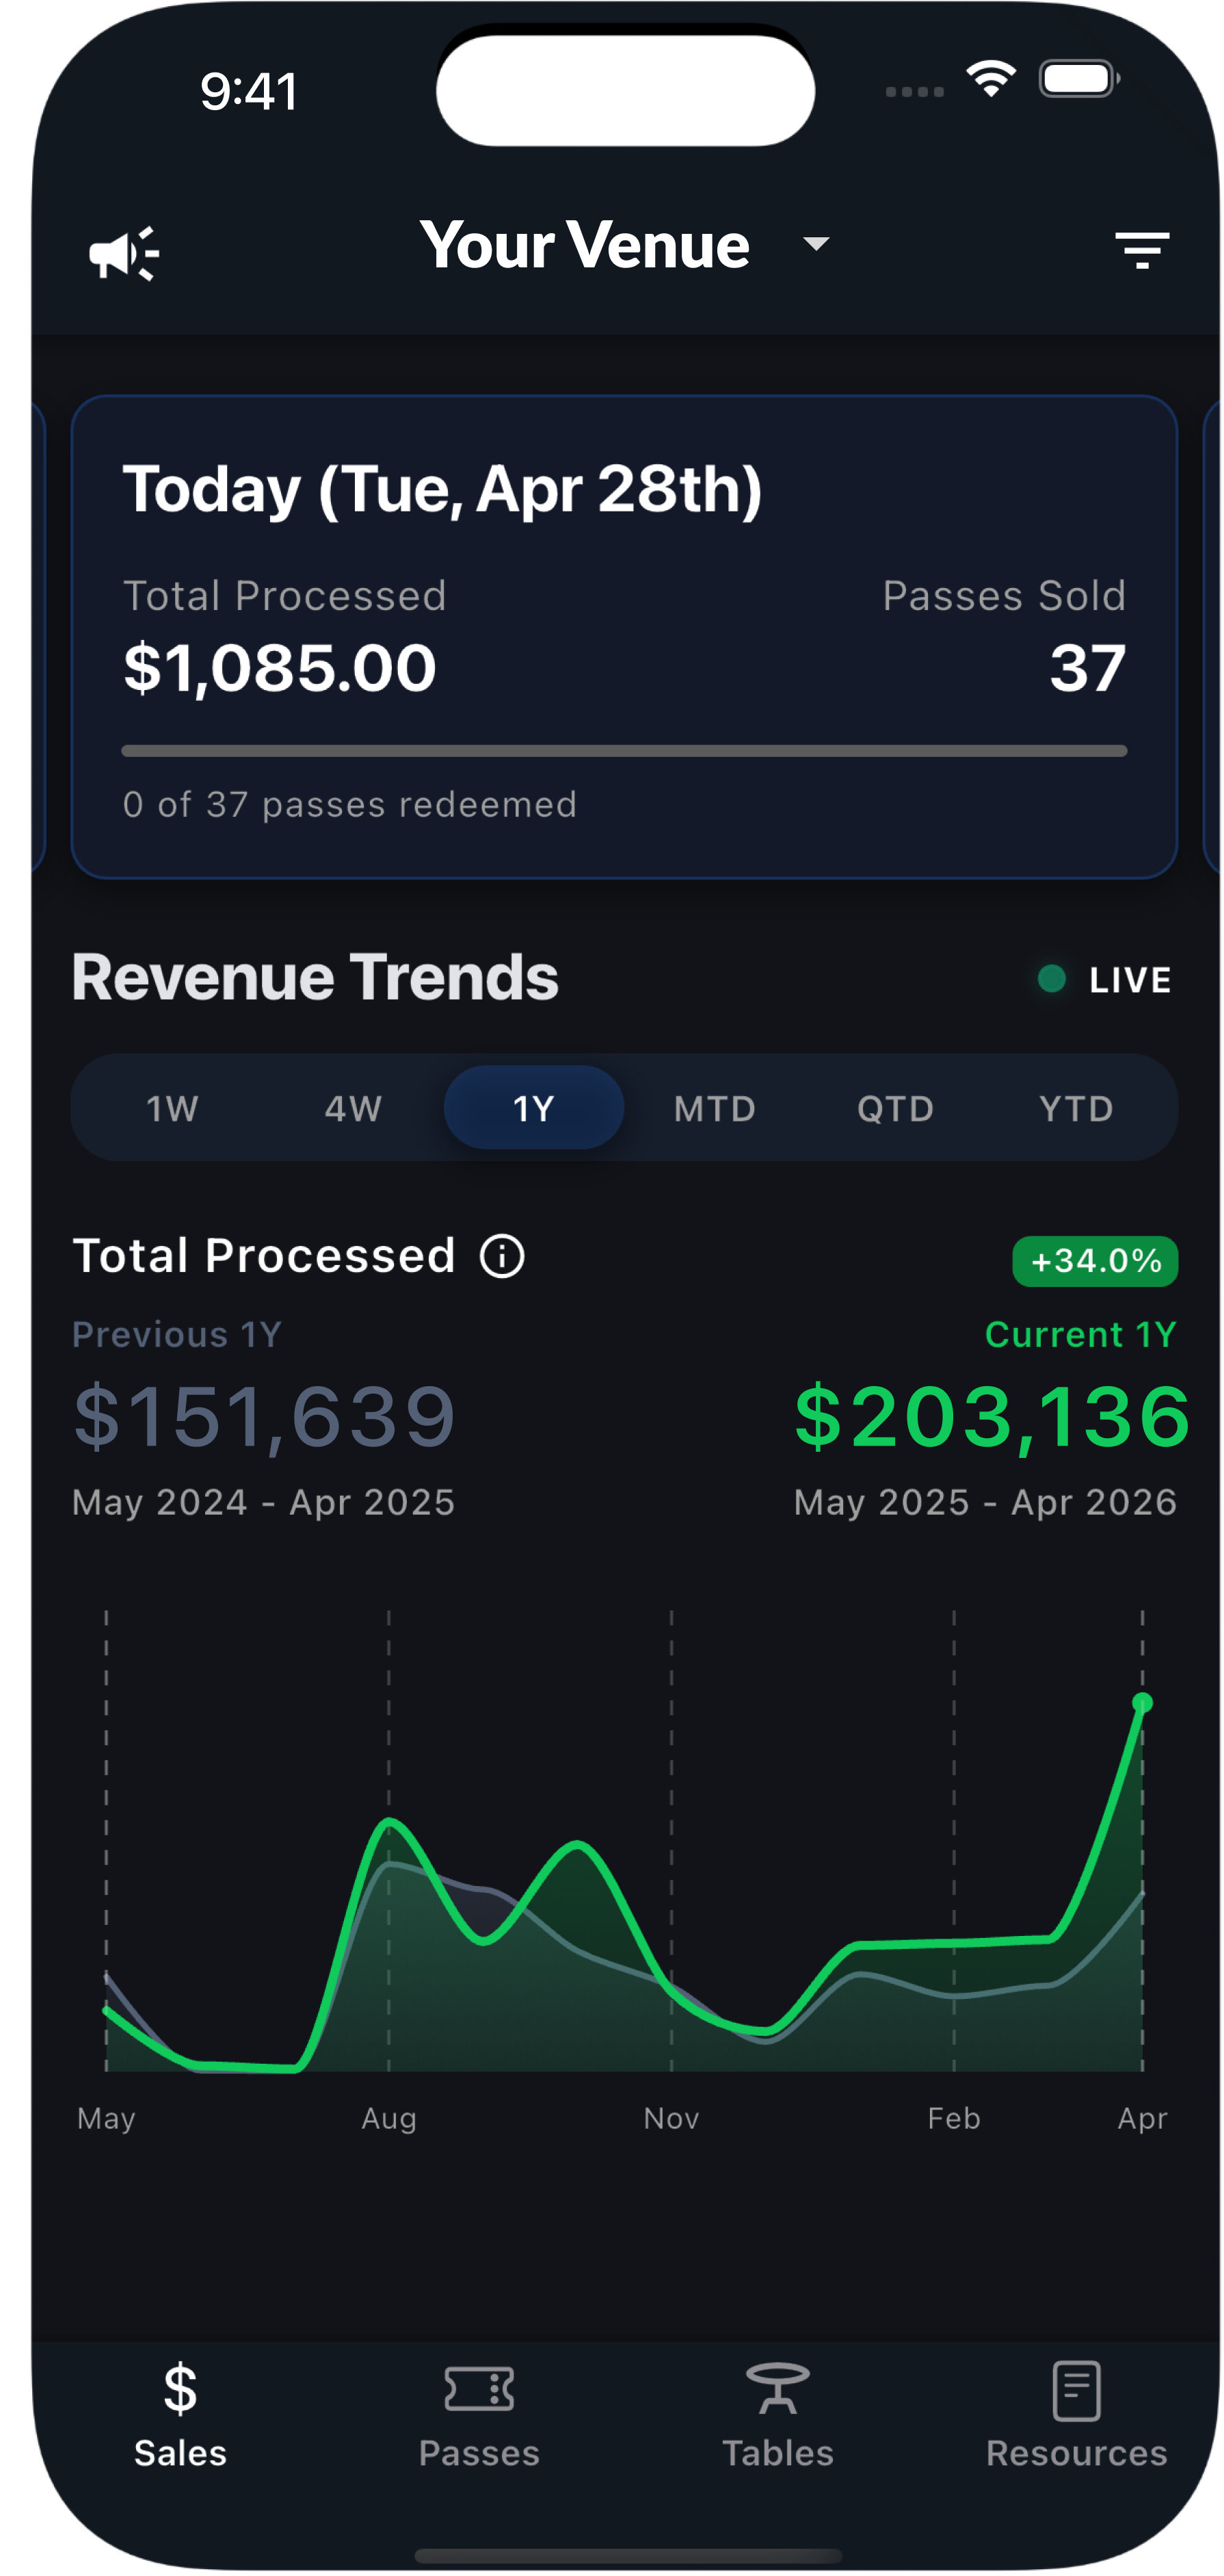This screenshot has height=2576, width=1224.
Task: Tap the battery icon in status bar
Action: 1079,79
